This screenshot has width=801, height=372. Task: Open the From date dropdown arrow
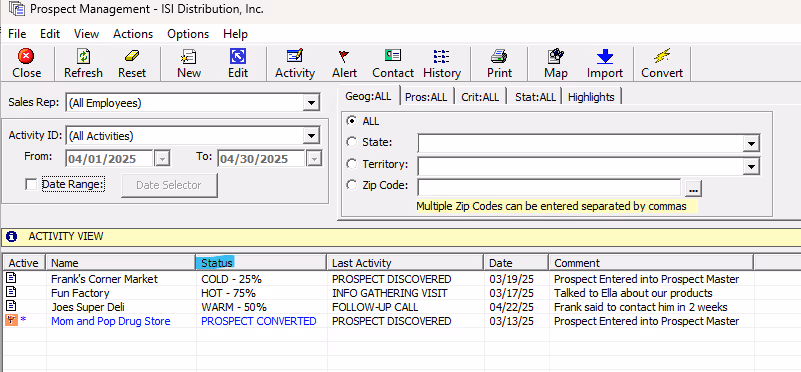tap(162, 159)
